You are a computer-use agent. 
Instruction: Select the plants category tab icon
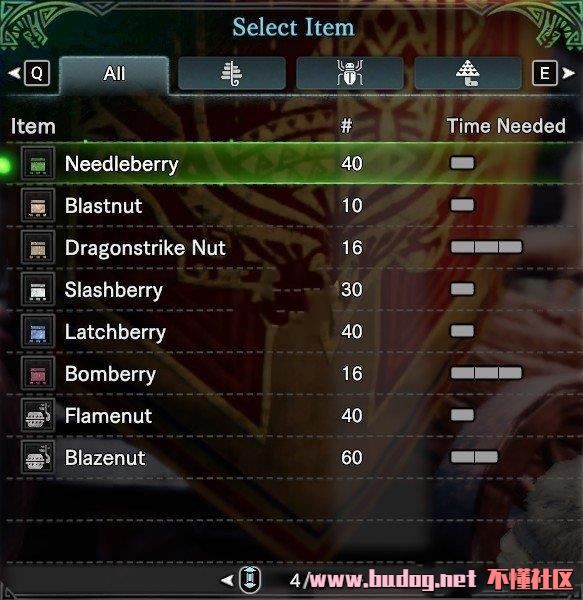tap(231, 73)
